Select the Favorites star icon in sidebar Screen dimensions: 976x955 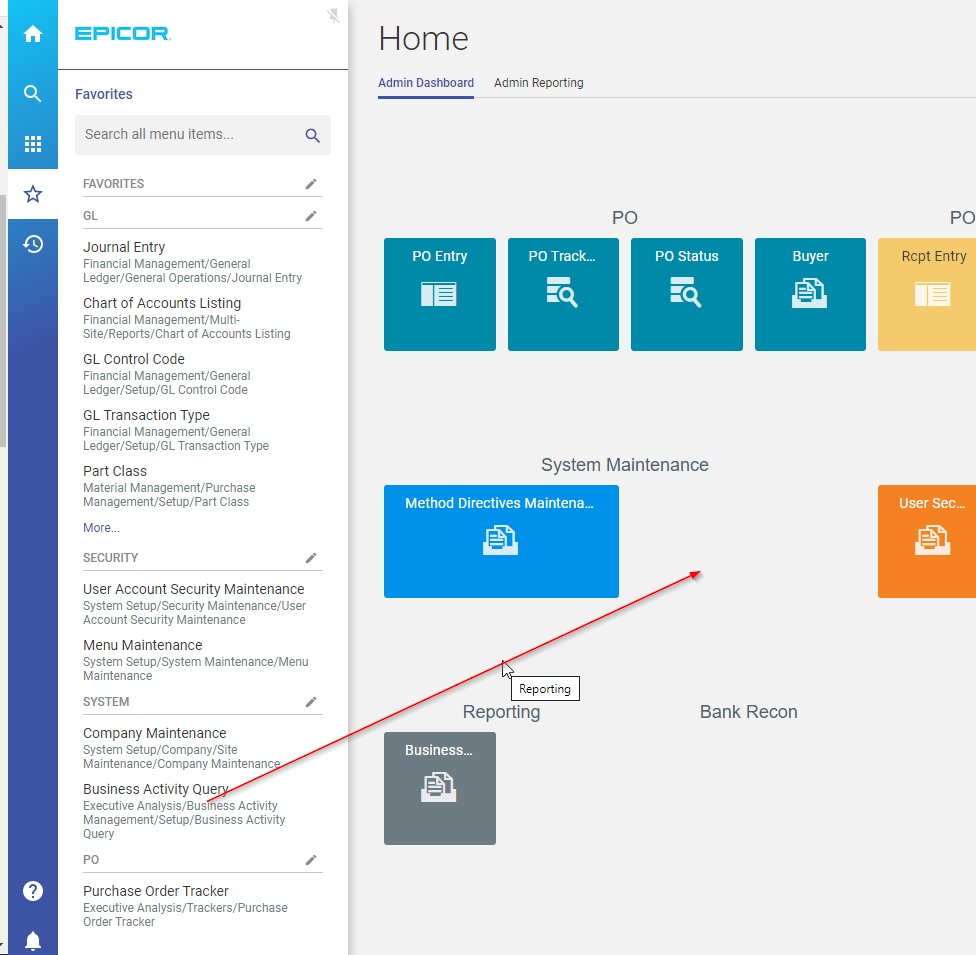click(33, 195)
